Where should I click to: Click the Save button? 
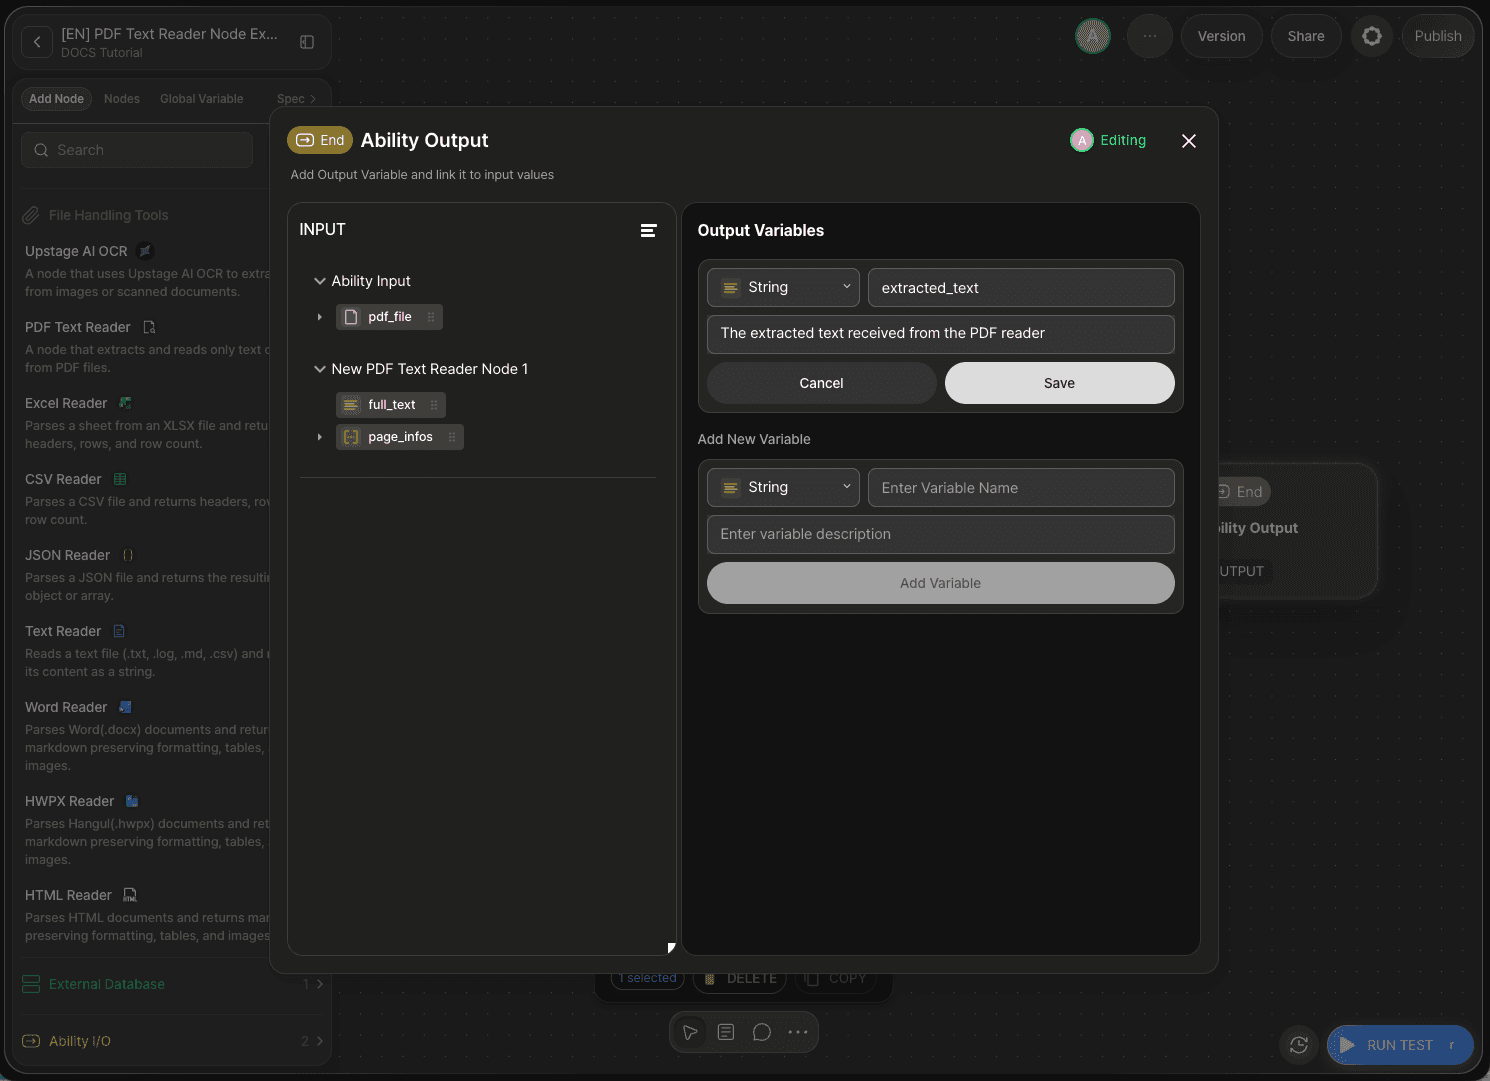1060,383
